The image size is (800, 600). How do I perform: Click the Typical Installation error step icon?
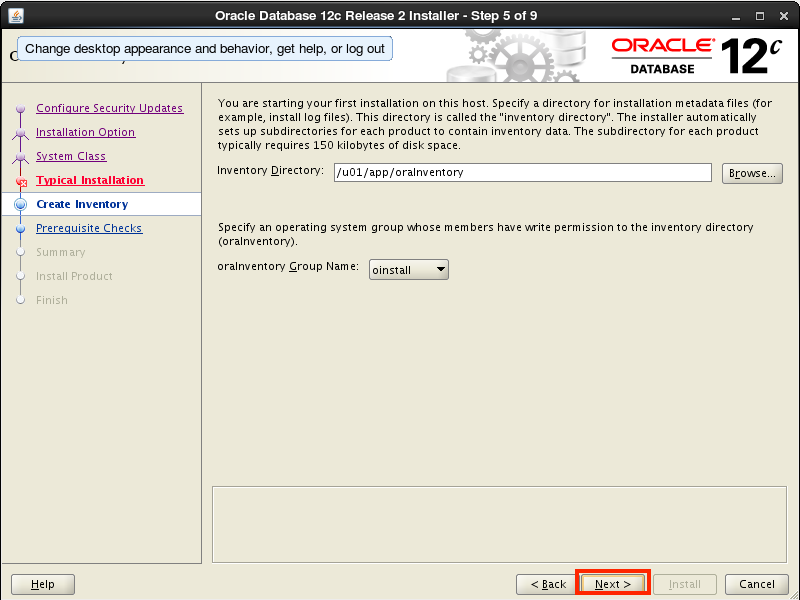click(21, 181)
